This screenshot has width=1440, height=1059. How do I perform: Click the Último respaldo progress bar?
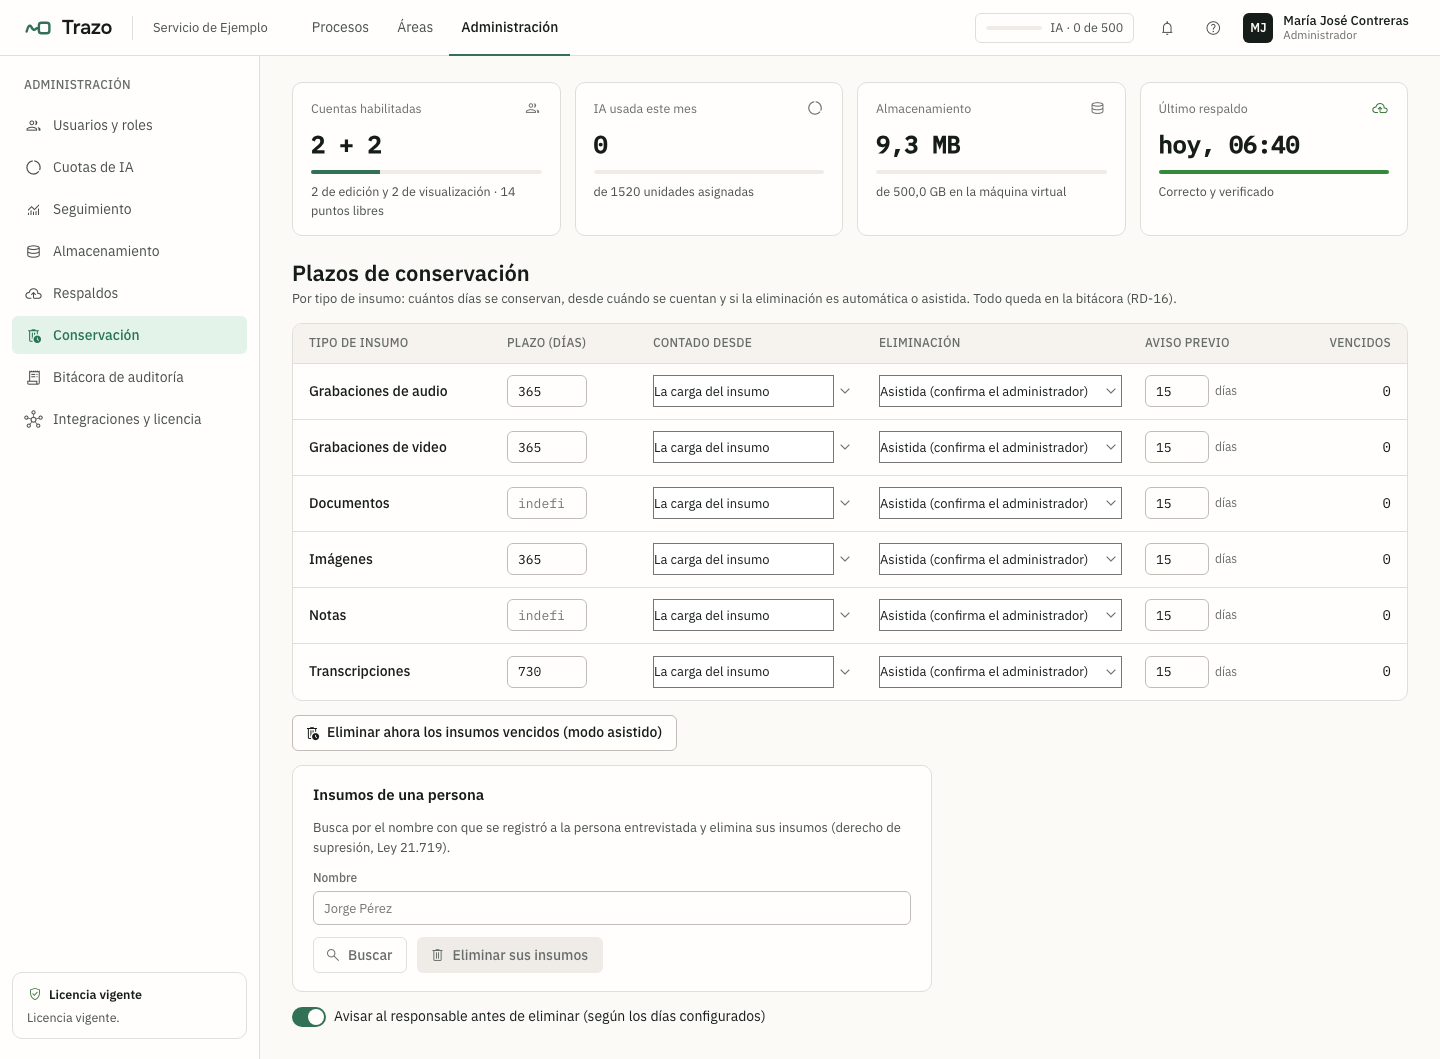point(1274,172)
